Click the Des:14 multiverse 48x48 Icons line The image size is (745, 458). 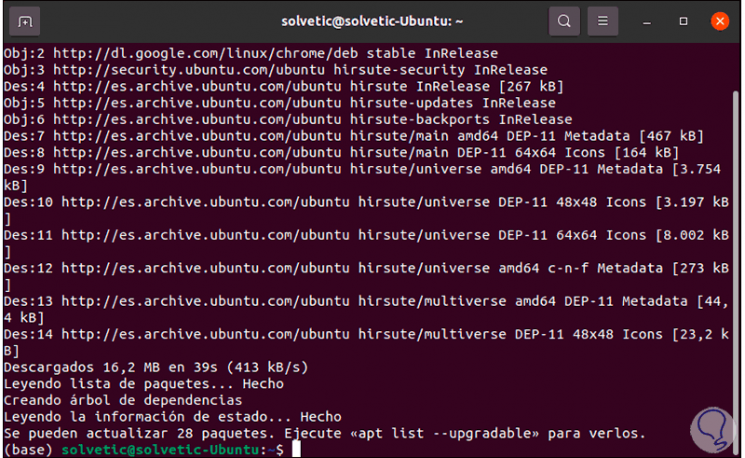pyautogui.click(x=366, y=342)
